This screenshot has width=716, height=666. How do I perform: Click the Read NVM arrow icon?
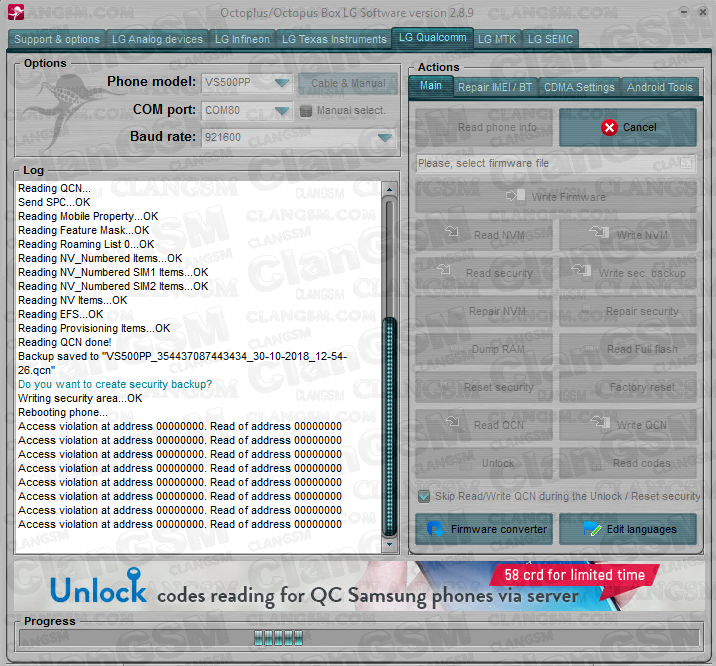[x=452, y=231]
